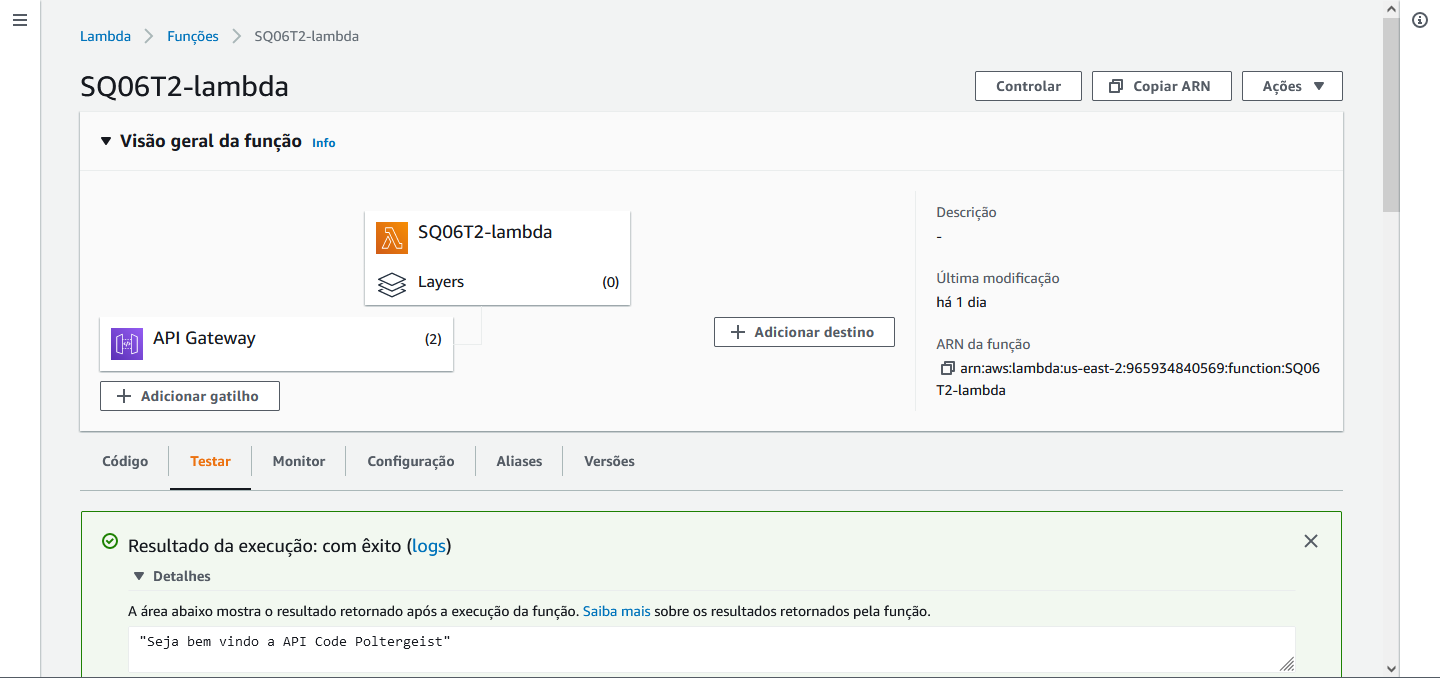Open the Info link beside overview title
Image resolution: width=1440 pixels, height=678 pixels.
[324, 143]
